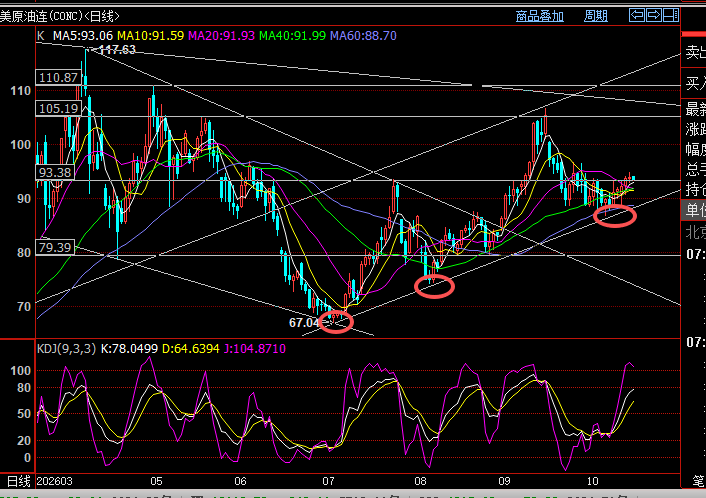The image size is (706, 498).
Task: Go to next chart with right arrow icon
Action: [653, 15]
